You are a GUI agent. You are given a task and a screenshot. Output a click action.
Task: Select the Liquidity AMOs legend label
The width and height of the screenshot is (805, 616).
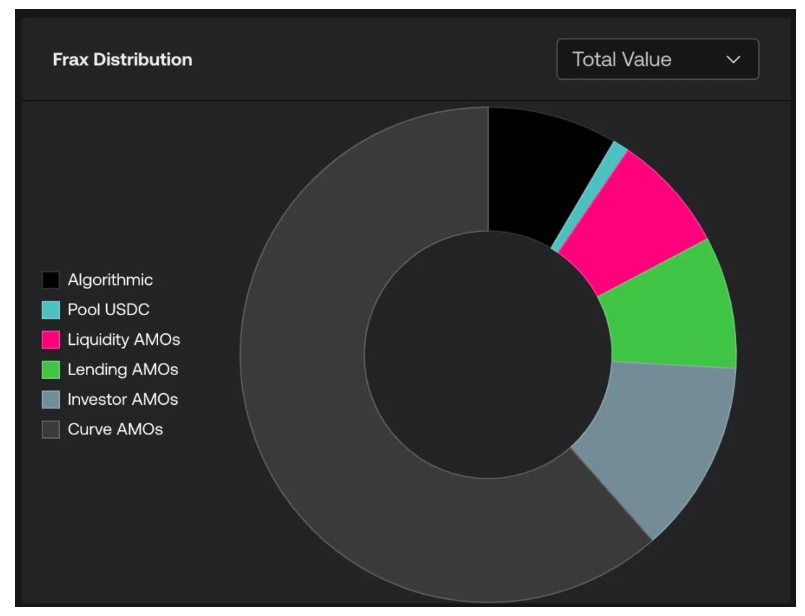pos(124,339)
